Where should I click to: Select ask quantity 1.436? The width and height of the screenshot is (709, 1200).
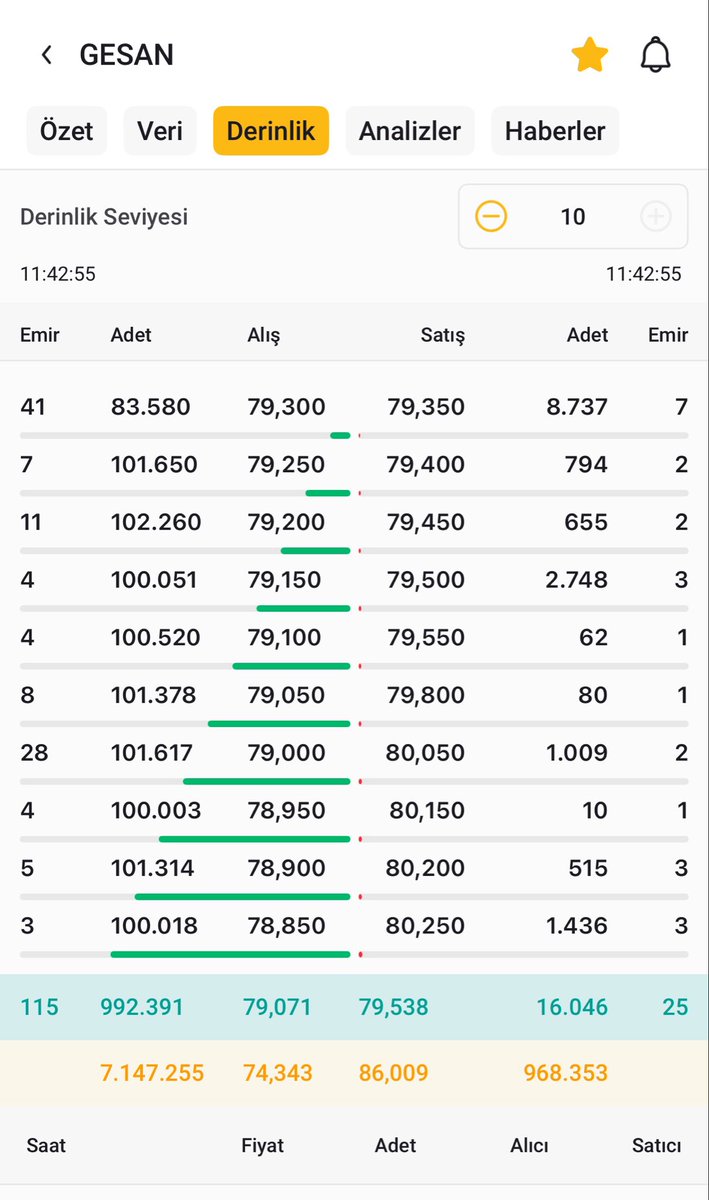coord(577,926)
